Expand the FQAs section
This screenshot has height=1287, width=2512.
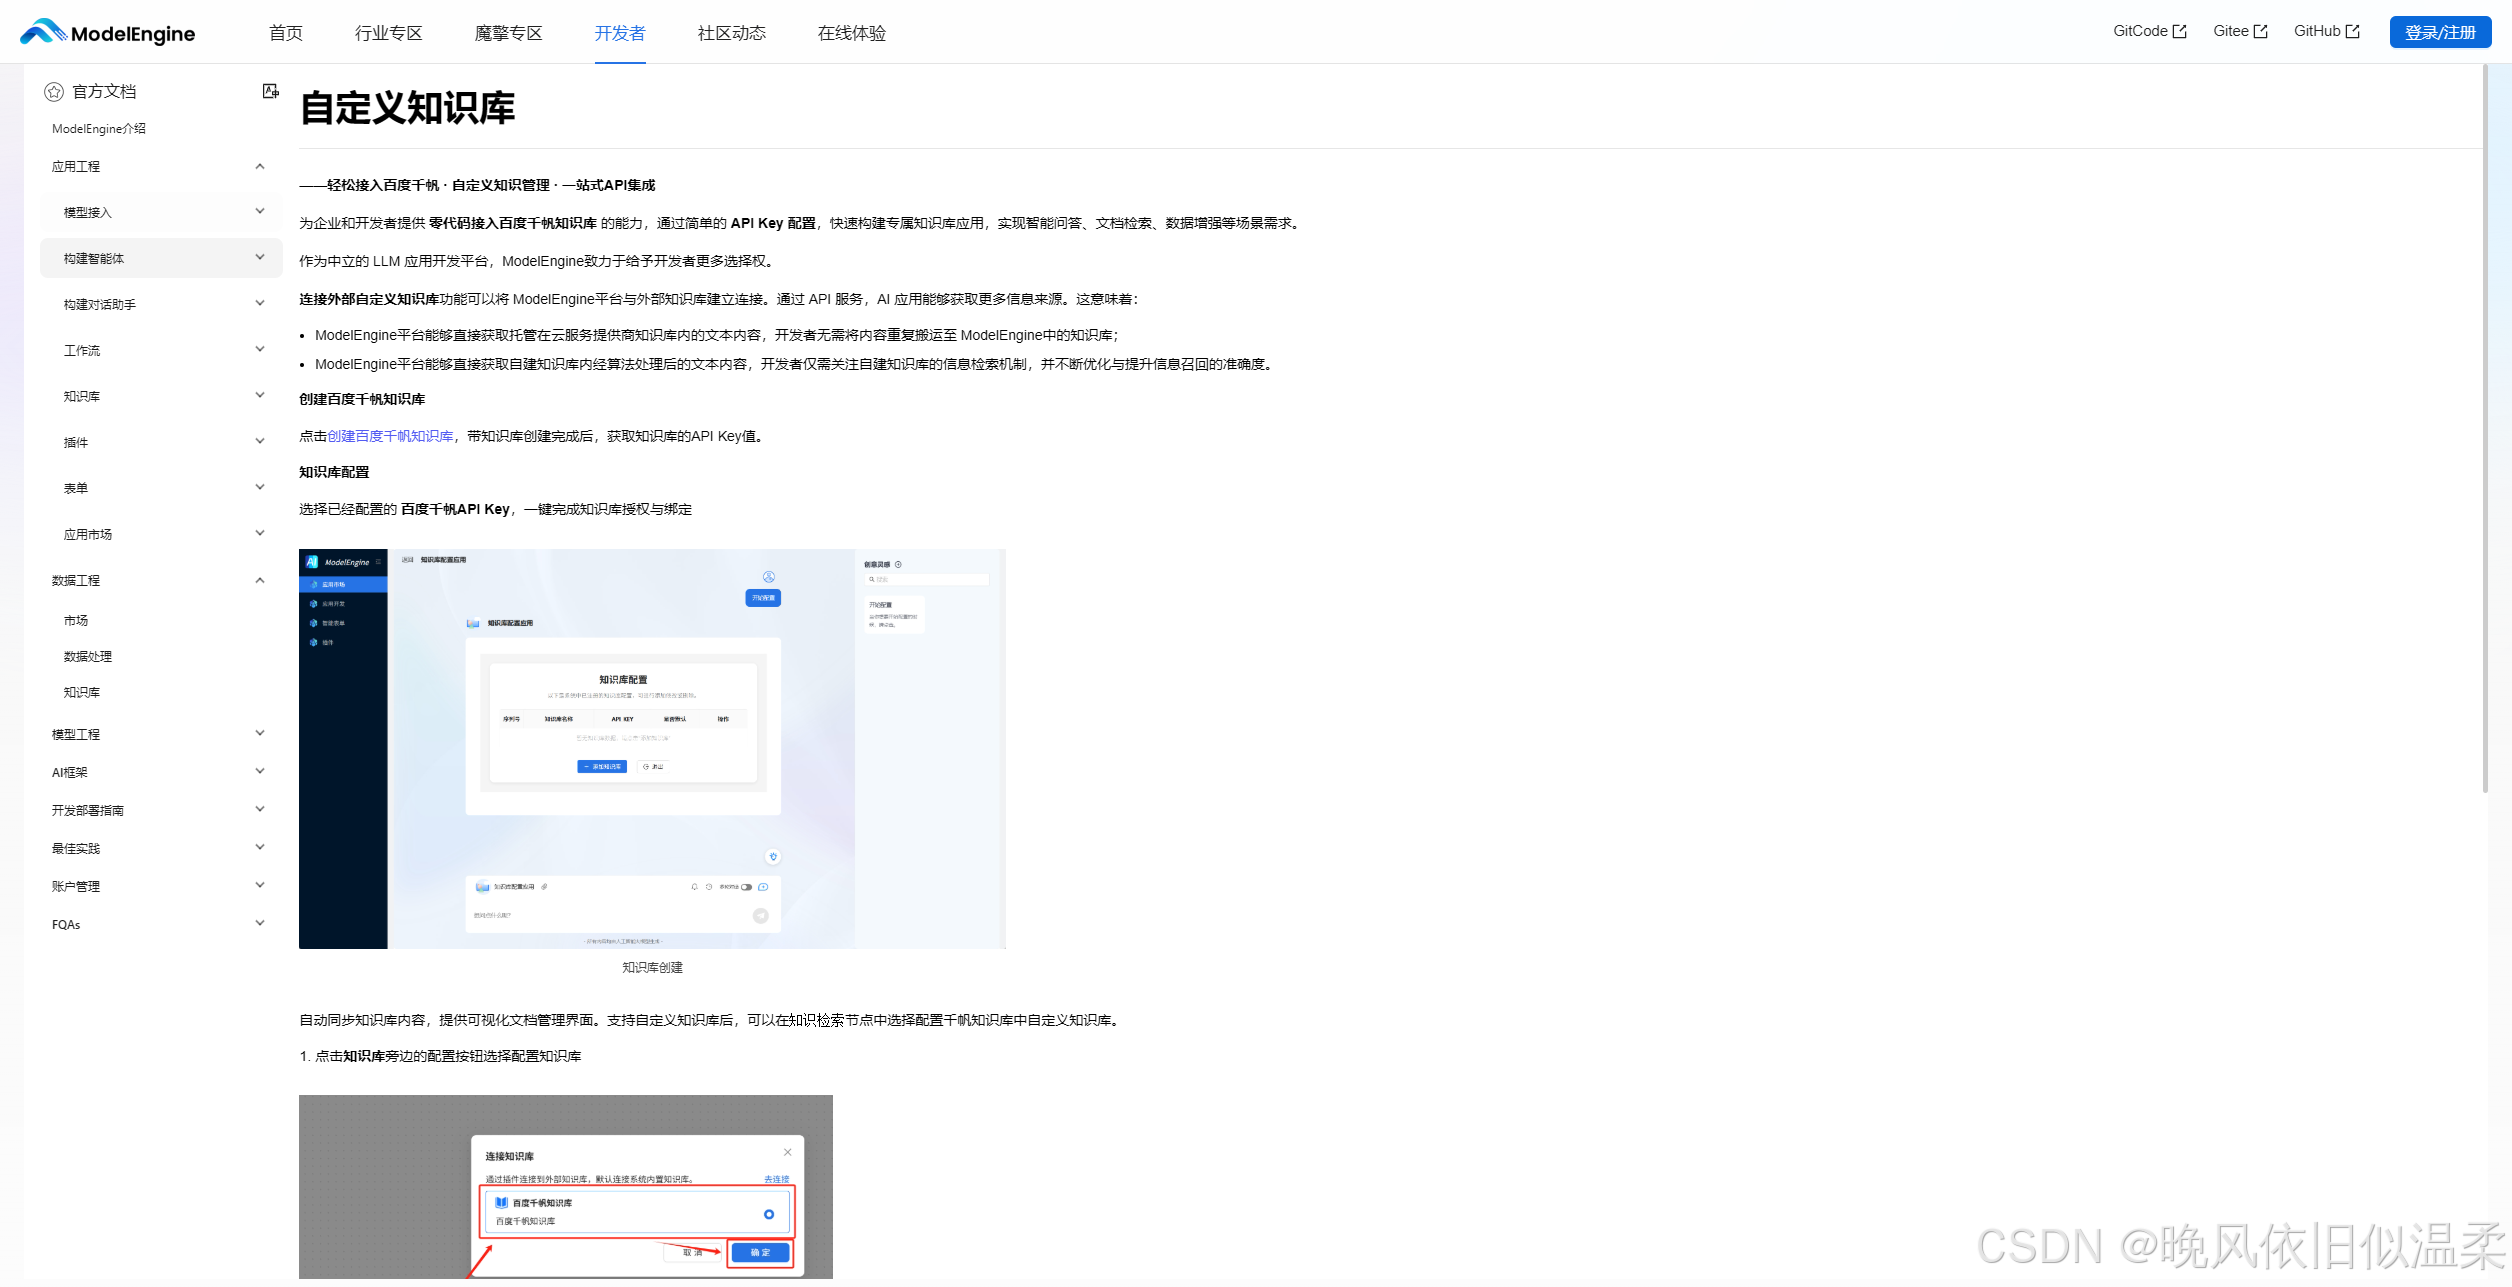tap(260, 923)
